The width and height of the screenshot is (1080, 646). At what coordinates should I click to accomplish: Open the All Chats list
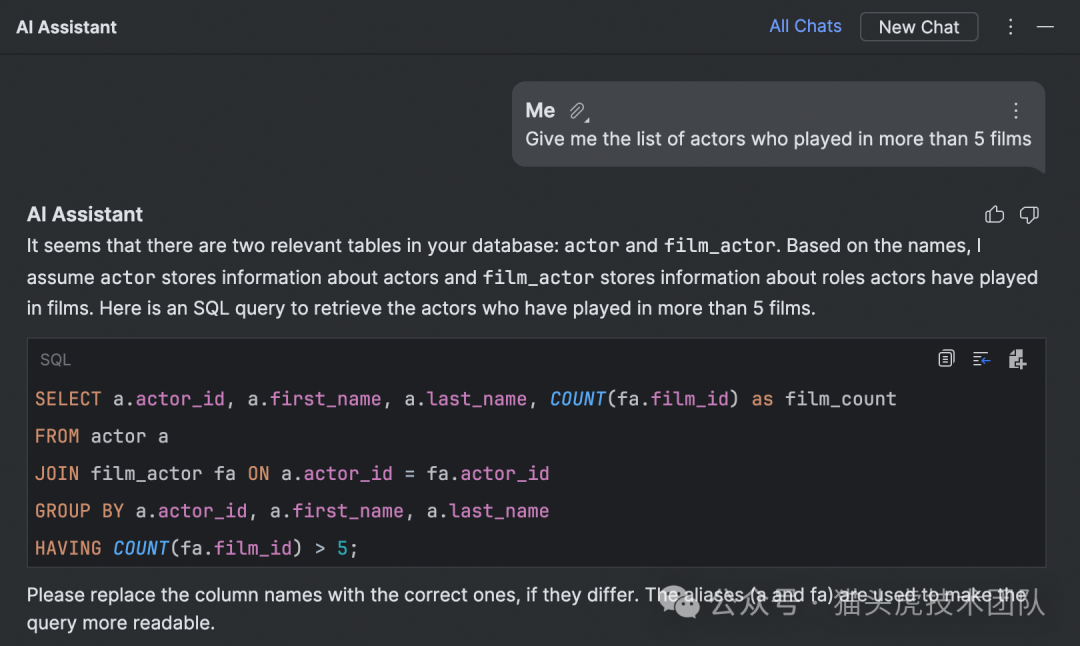pos(805,27)
